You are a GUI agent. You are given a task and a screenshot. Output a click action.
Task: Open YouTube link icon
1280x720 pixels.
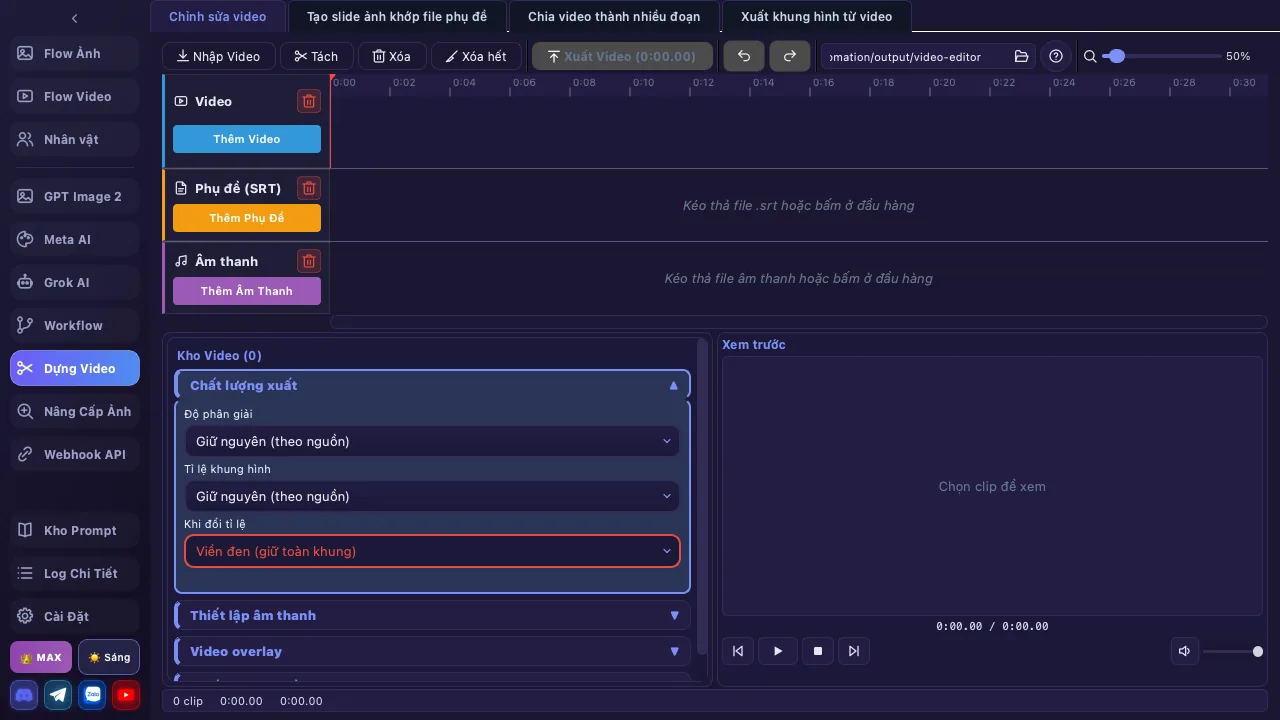point(126,694)
